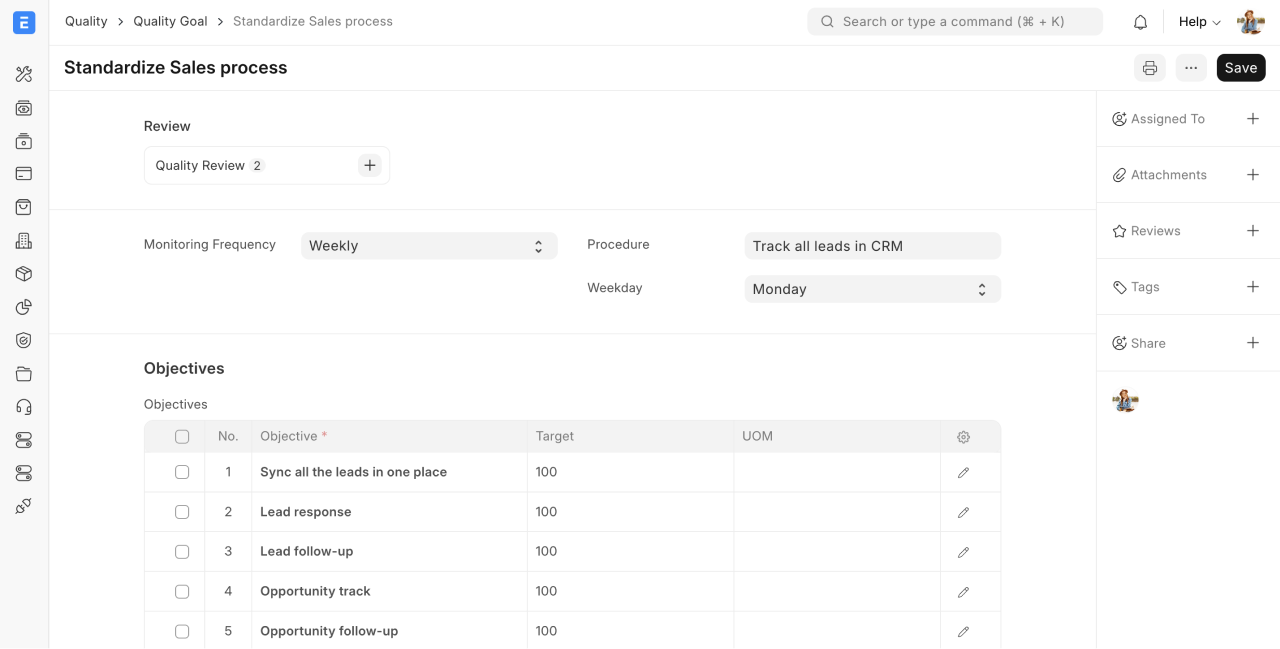Viewport: 1280px width, 649px height.
Task: Click the Save button
Action: pyautogui.click(x=1240, y=68)
